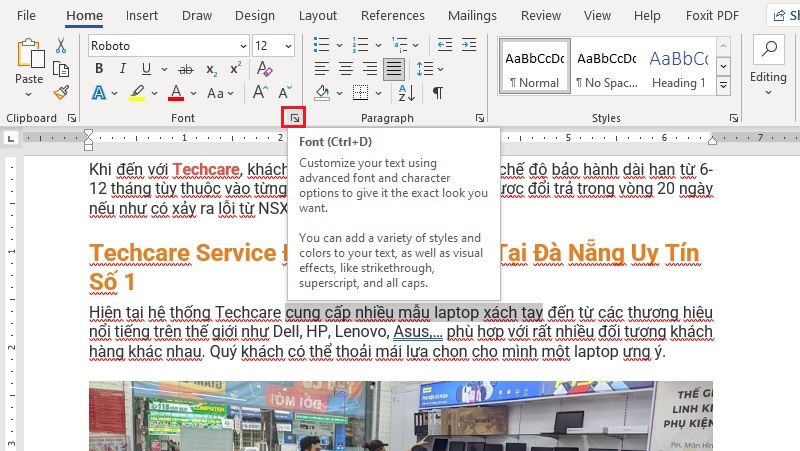Increase paragraph indent
Viewport: 800px width, 451px height.
[469, 45]
